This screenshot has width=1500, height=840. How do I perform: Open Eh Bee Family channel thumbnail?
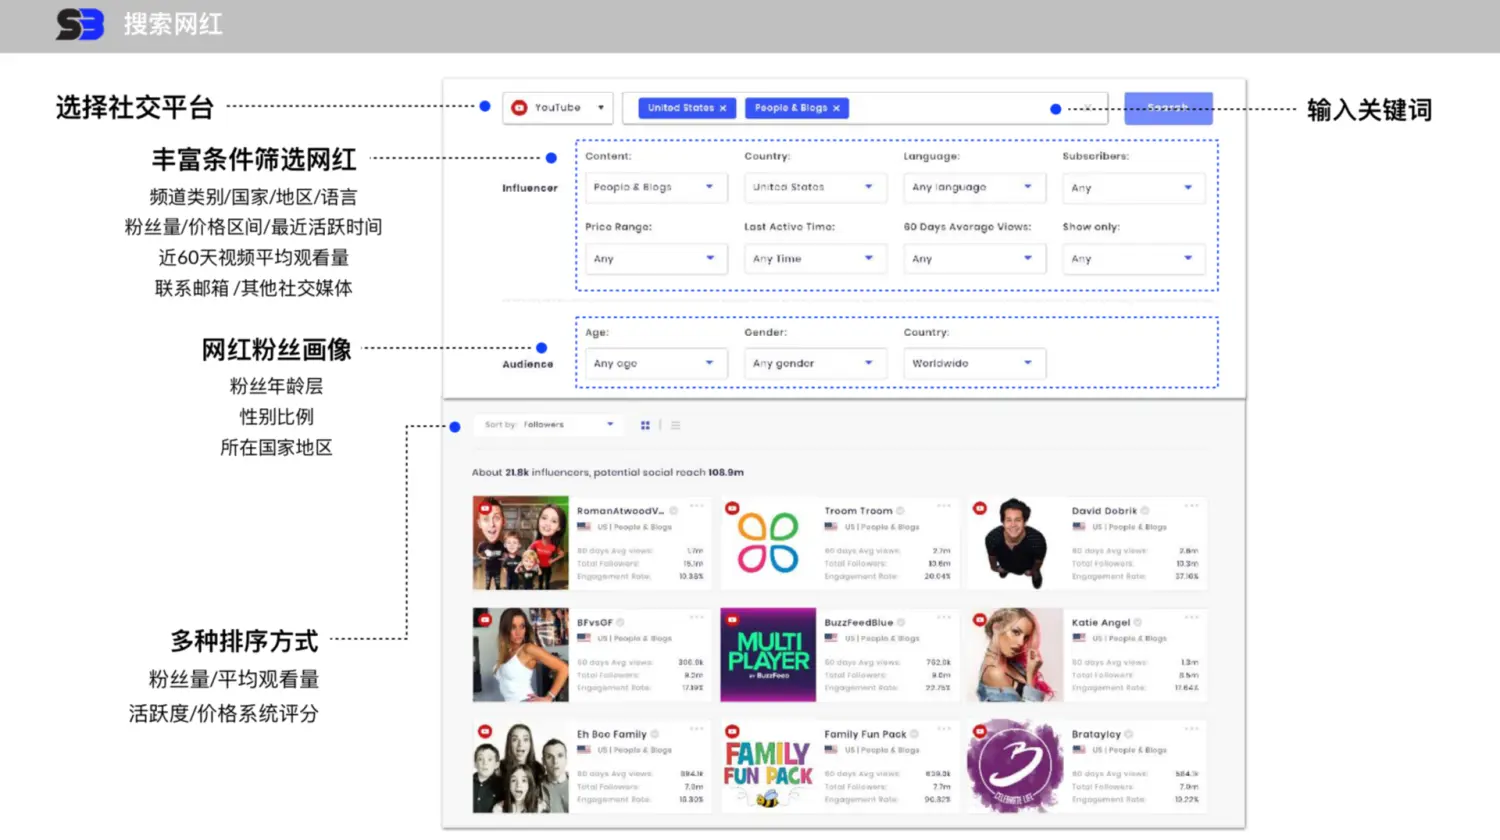click(x=521, y=767)
